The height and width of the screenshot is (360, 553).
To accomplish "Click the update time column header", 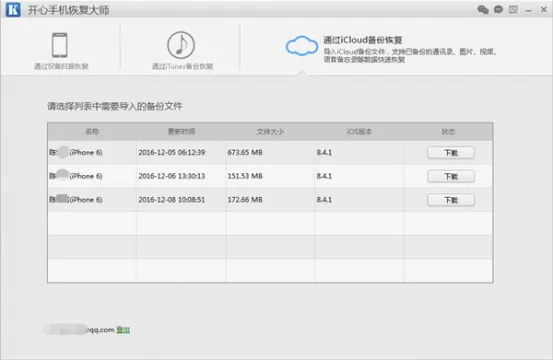I will click(181, 132).
